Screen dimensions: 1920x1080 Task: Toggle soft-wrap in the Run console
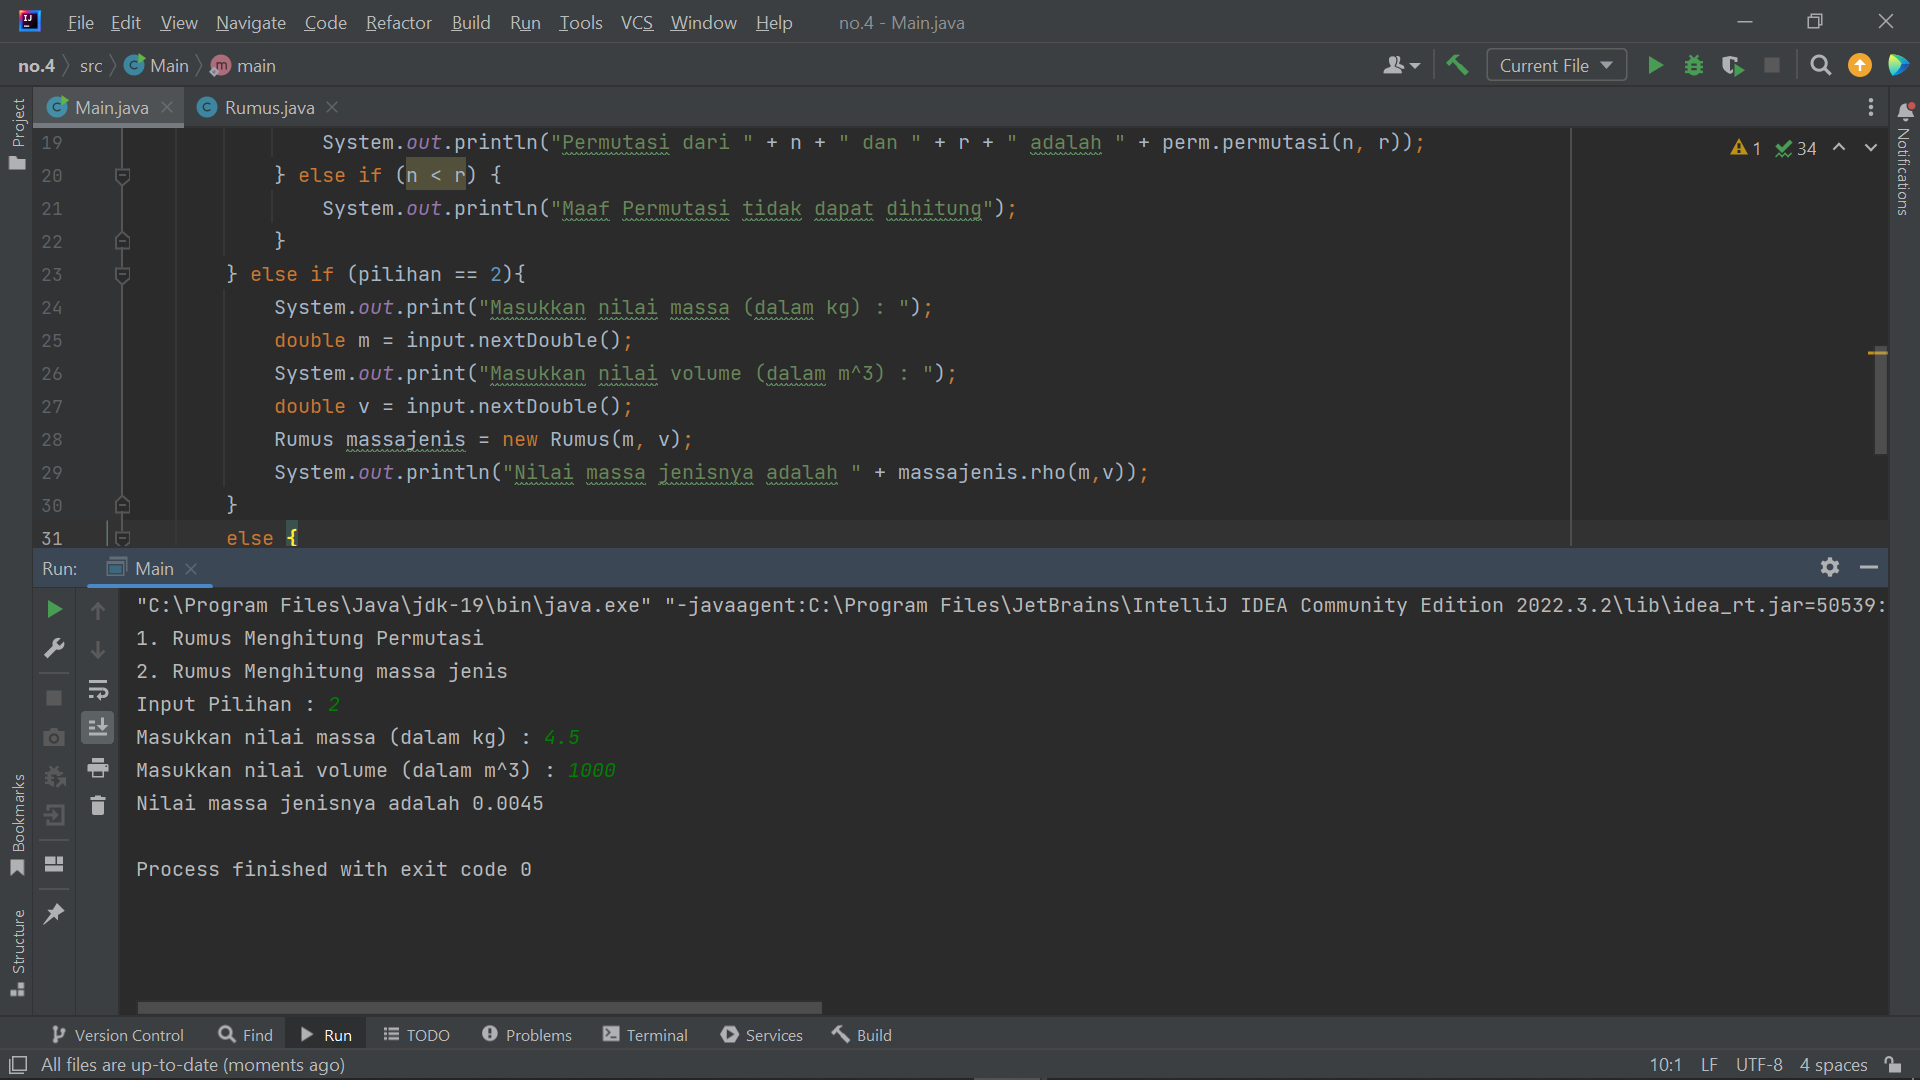click(x=97, y=689)
